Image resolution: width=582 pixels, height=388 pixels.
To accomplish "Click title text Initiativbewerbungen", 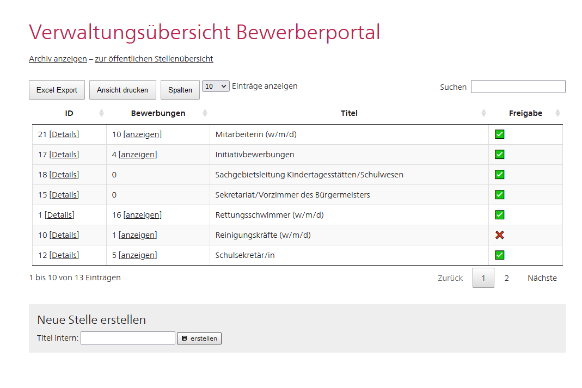I will tap(255, 154).
